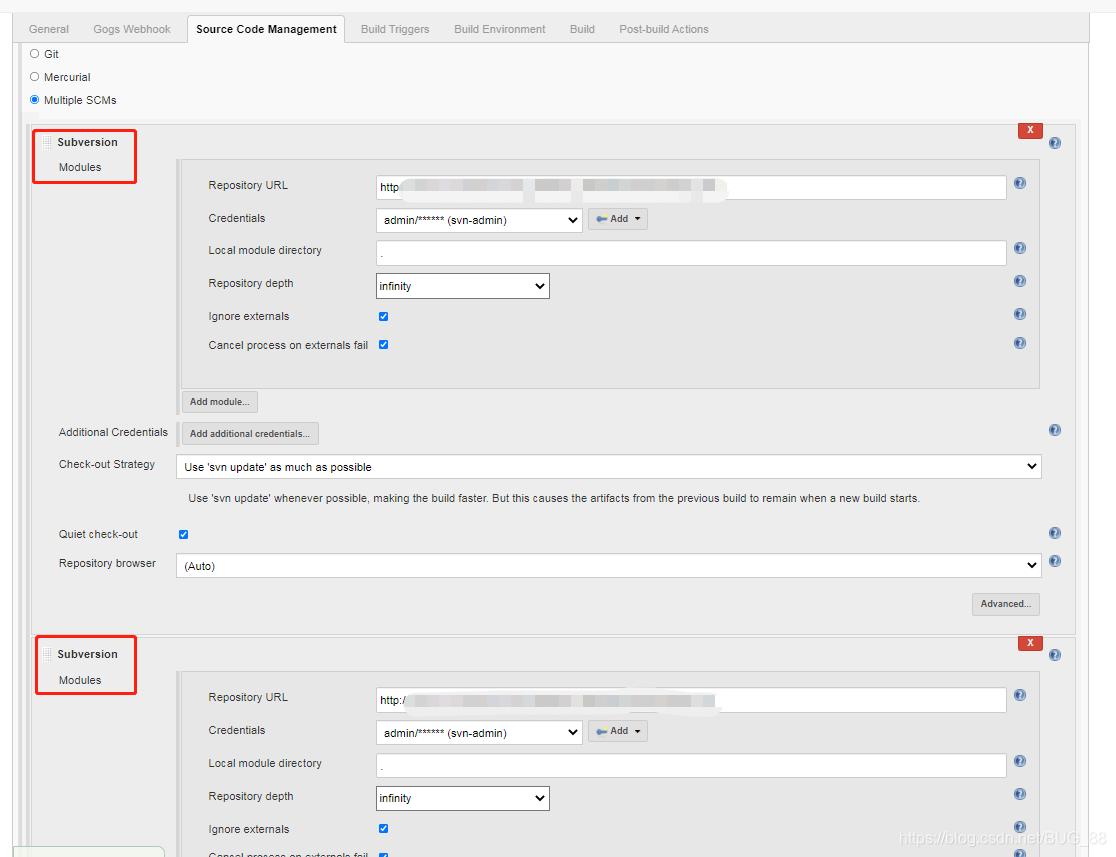This screenshot has height=857, width=1116.
Task: Open second credentials Add button menu
Action: (618, 731)
